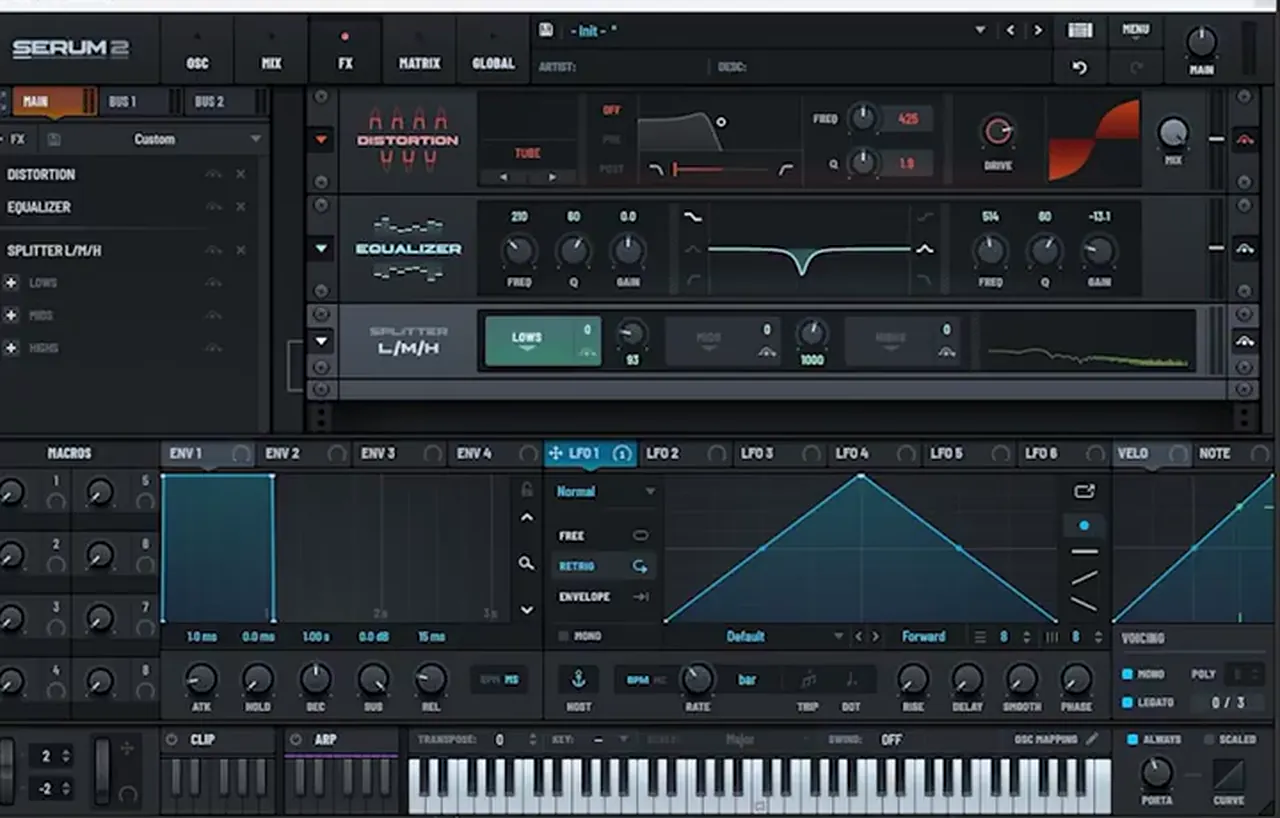Enable the ALWAYS portamento checkbox
This screenshot has width=1280, height=818.
(x=1133, y=739)
